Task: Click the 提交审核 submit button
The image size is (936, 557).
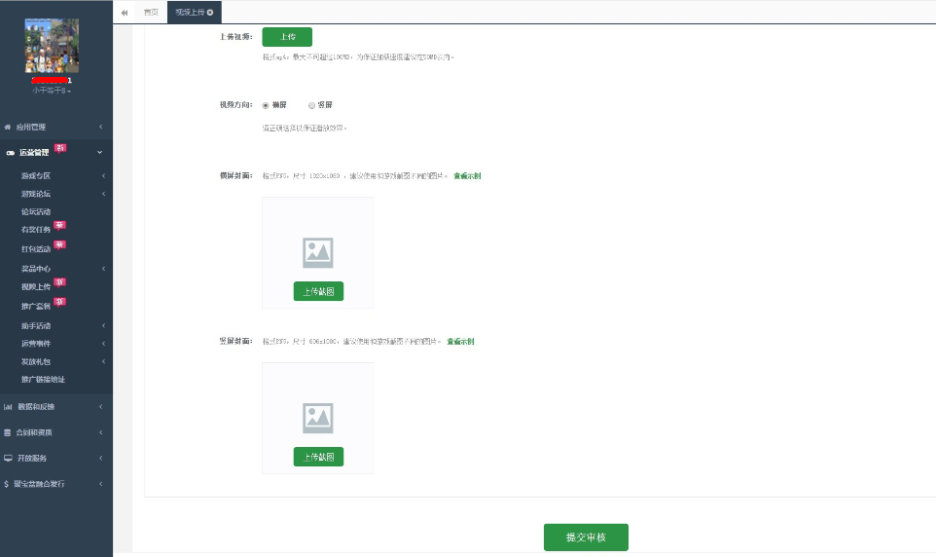Action: pos(585,537)
